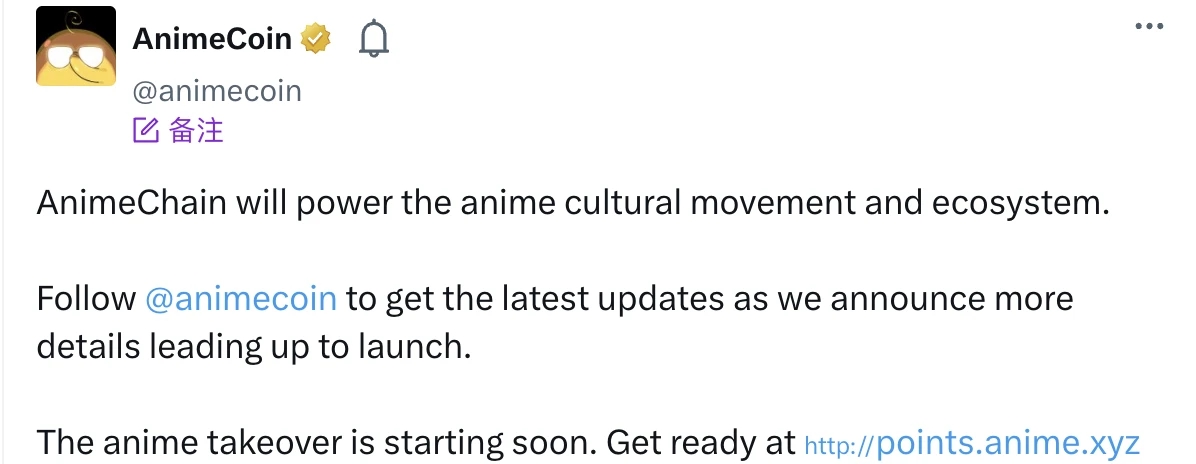1196x464 pixels.
Task: Click the gray @animecoin handle under the name
Action: point(217,91)
